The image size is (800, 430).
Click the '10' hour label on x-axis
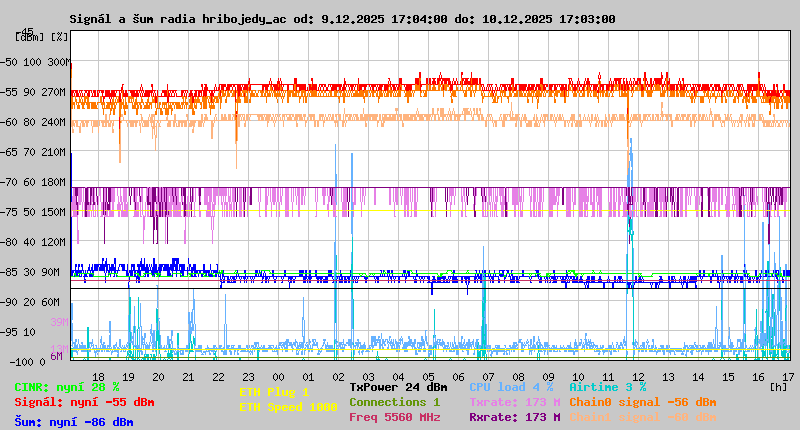click(x=579, y=377)
